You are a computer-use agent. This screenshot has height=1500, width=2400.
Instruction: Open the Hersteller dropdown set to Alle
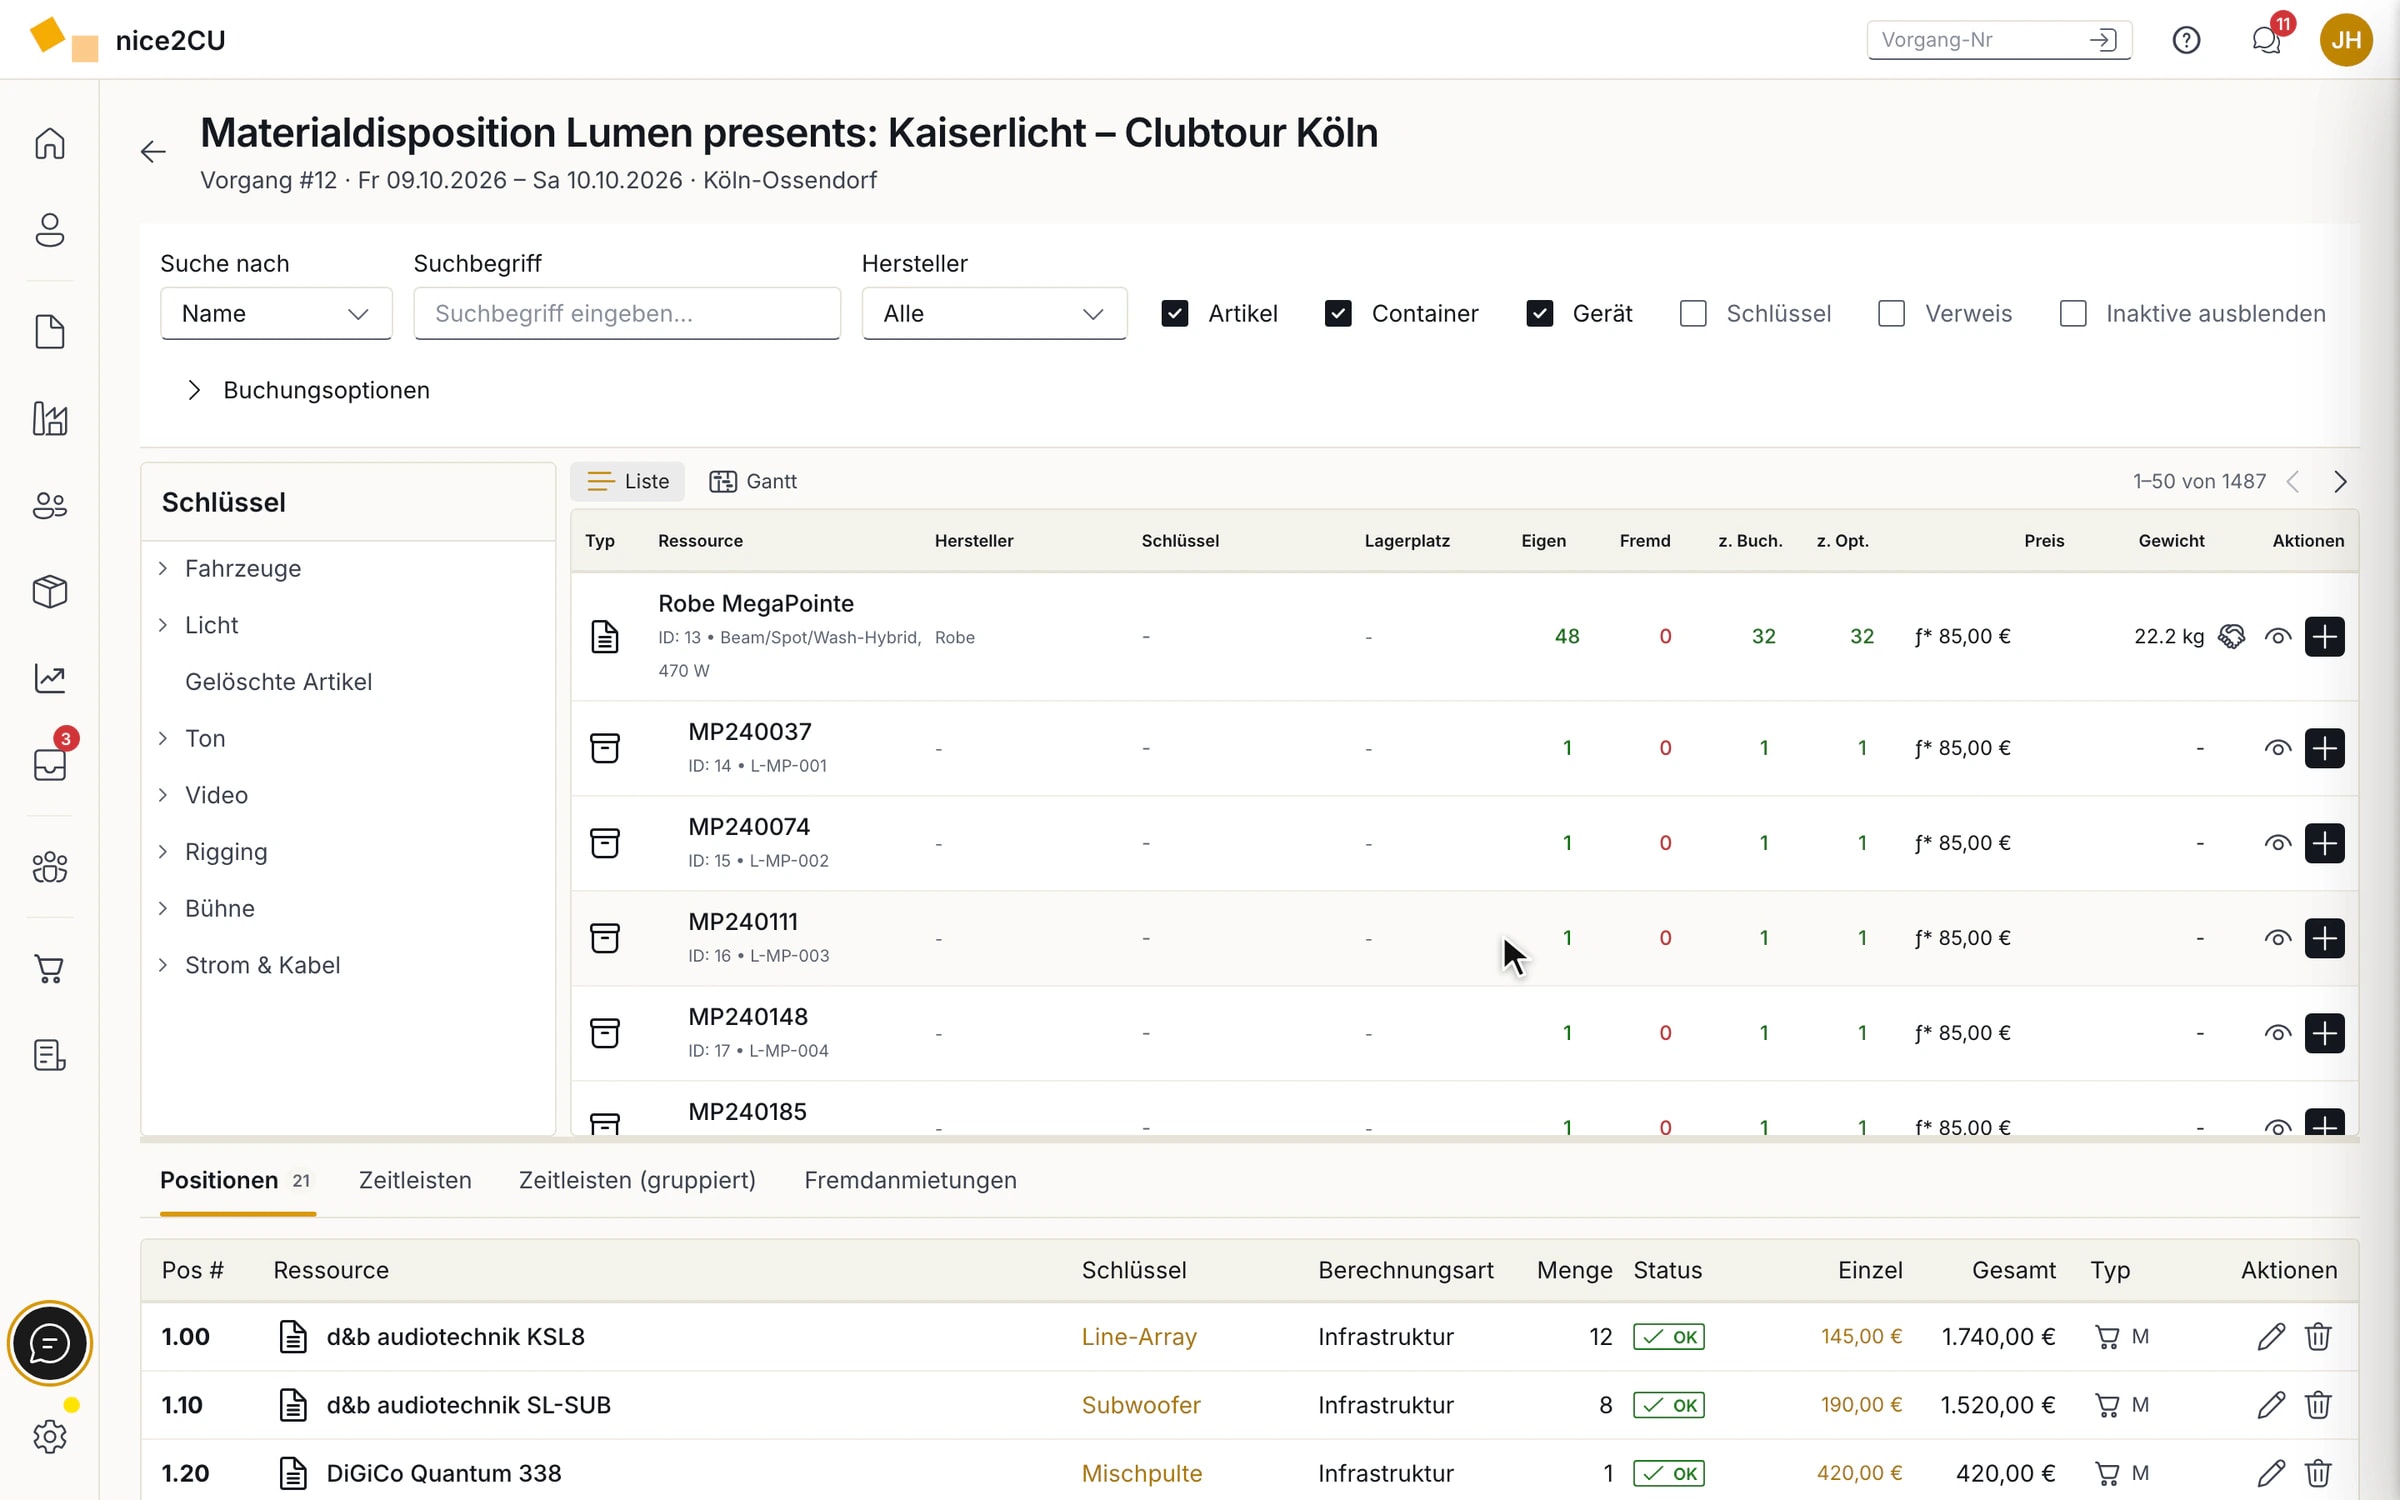(994, 314)
